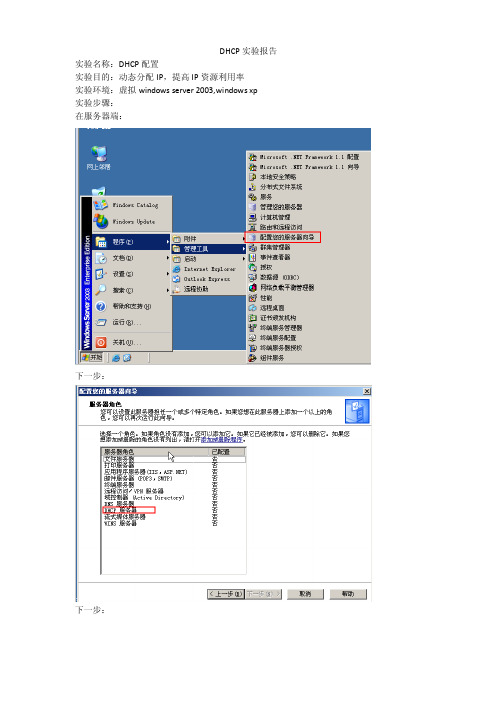Launch Windows Update from the Start menu
The image size is (496, 702).
132,221
